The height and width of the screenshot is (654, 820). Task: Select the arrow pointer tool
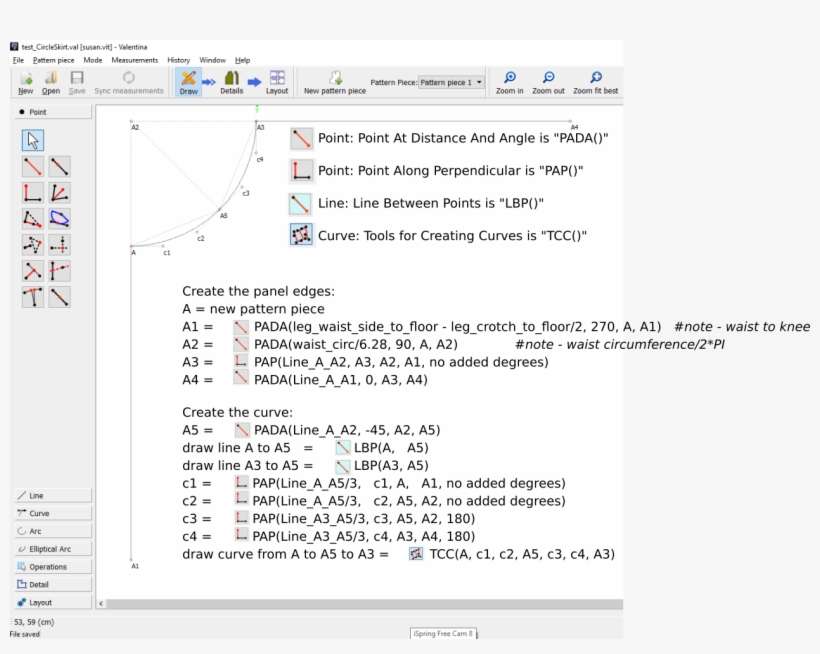33,141
